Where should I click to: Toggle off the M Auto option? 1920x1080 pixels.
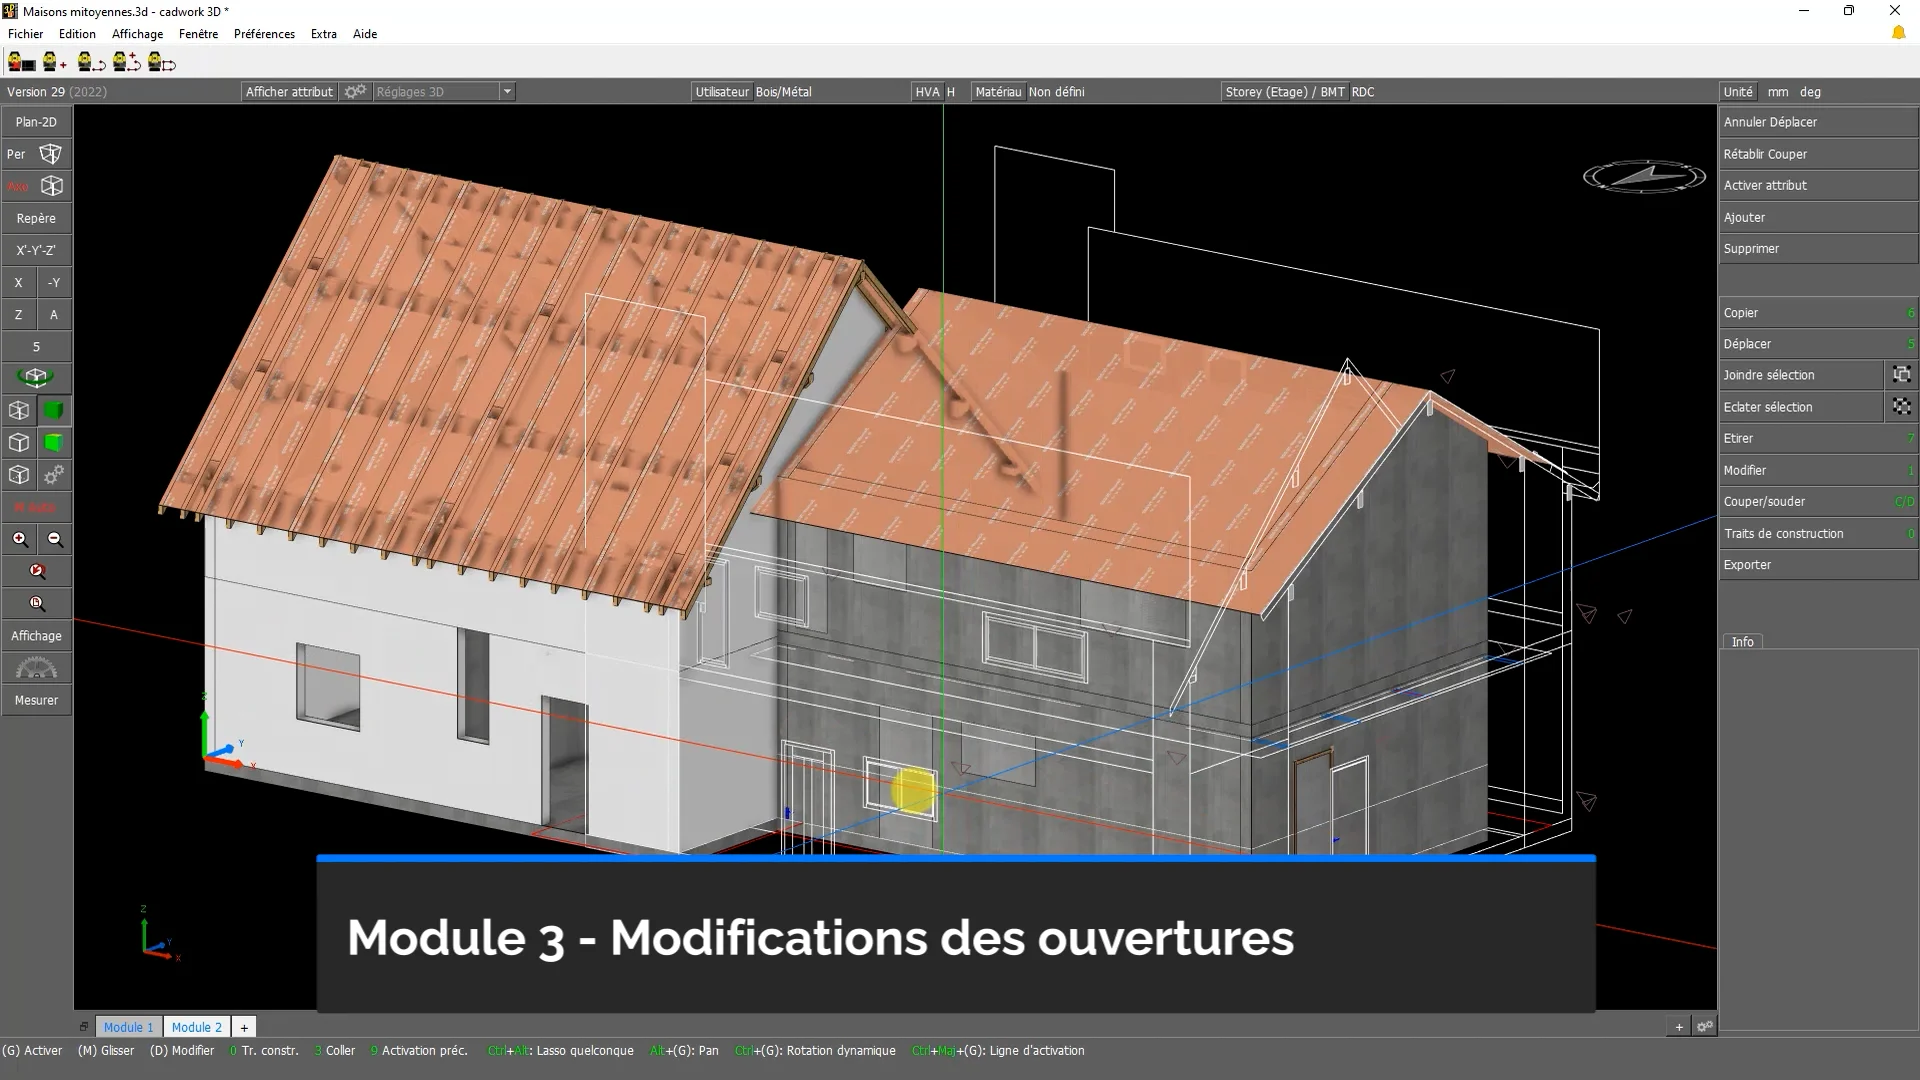36,507
